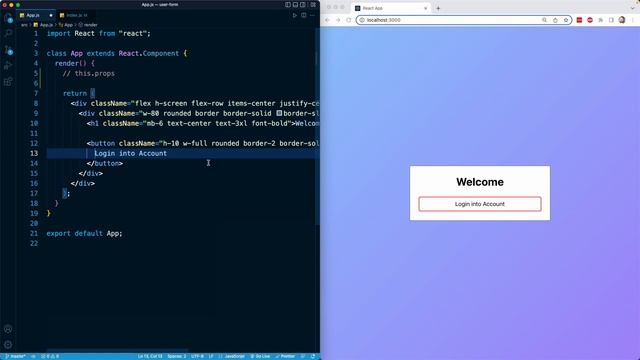The image size is (640, 360).
Task: Go forward in the browser
Action: tap(338, 20)
